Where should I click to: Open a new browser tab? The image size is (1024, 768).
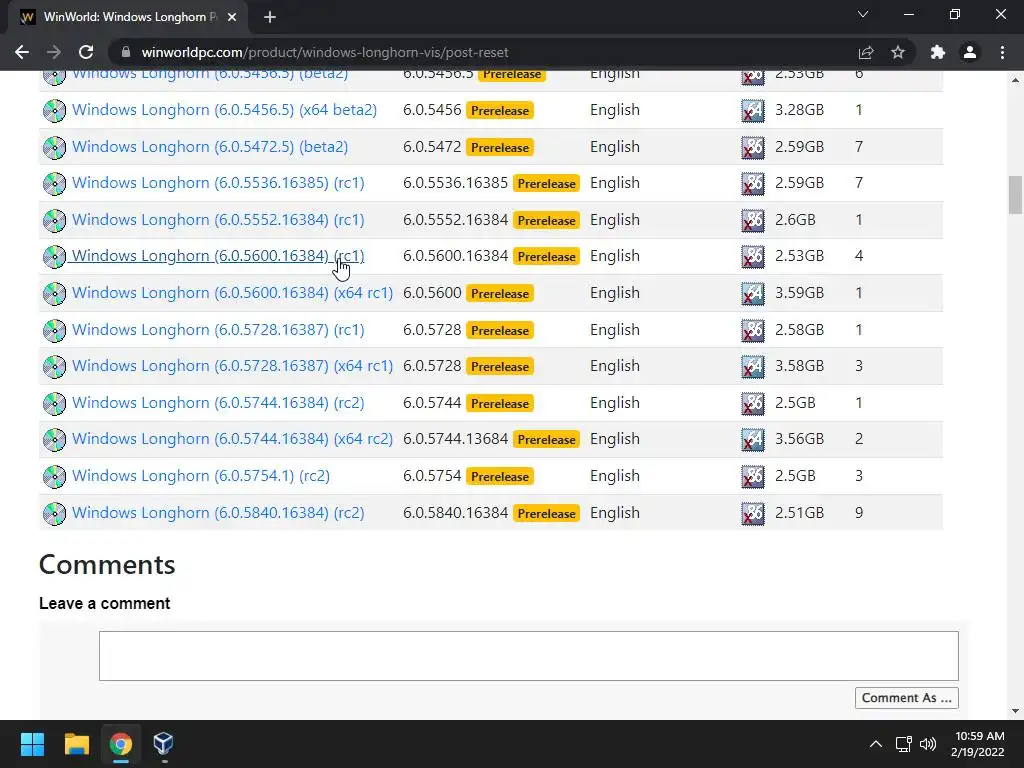(270, 18)
